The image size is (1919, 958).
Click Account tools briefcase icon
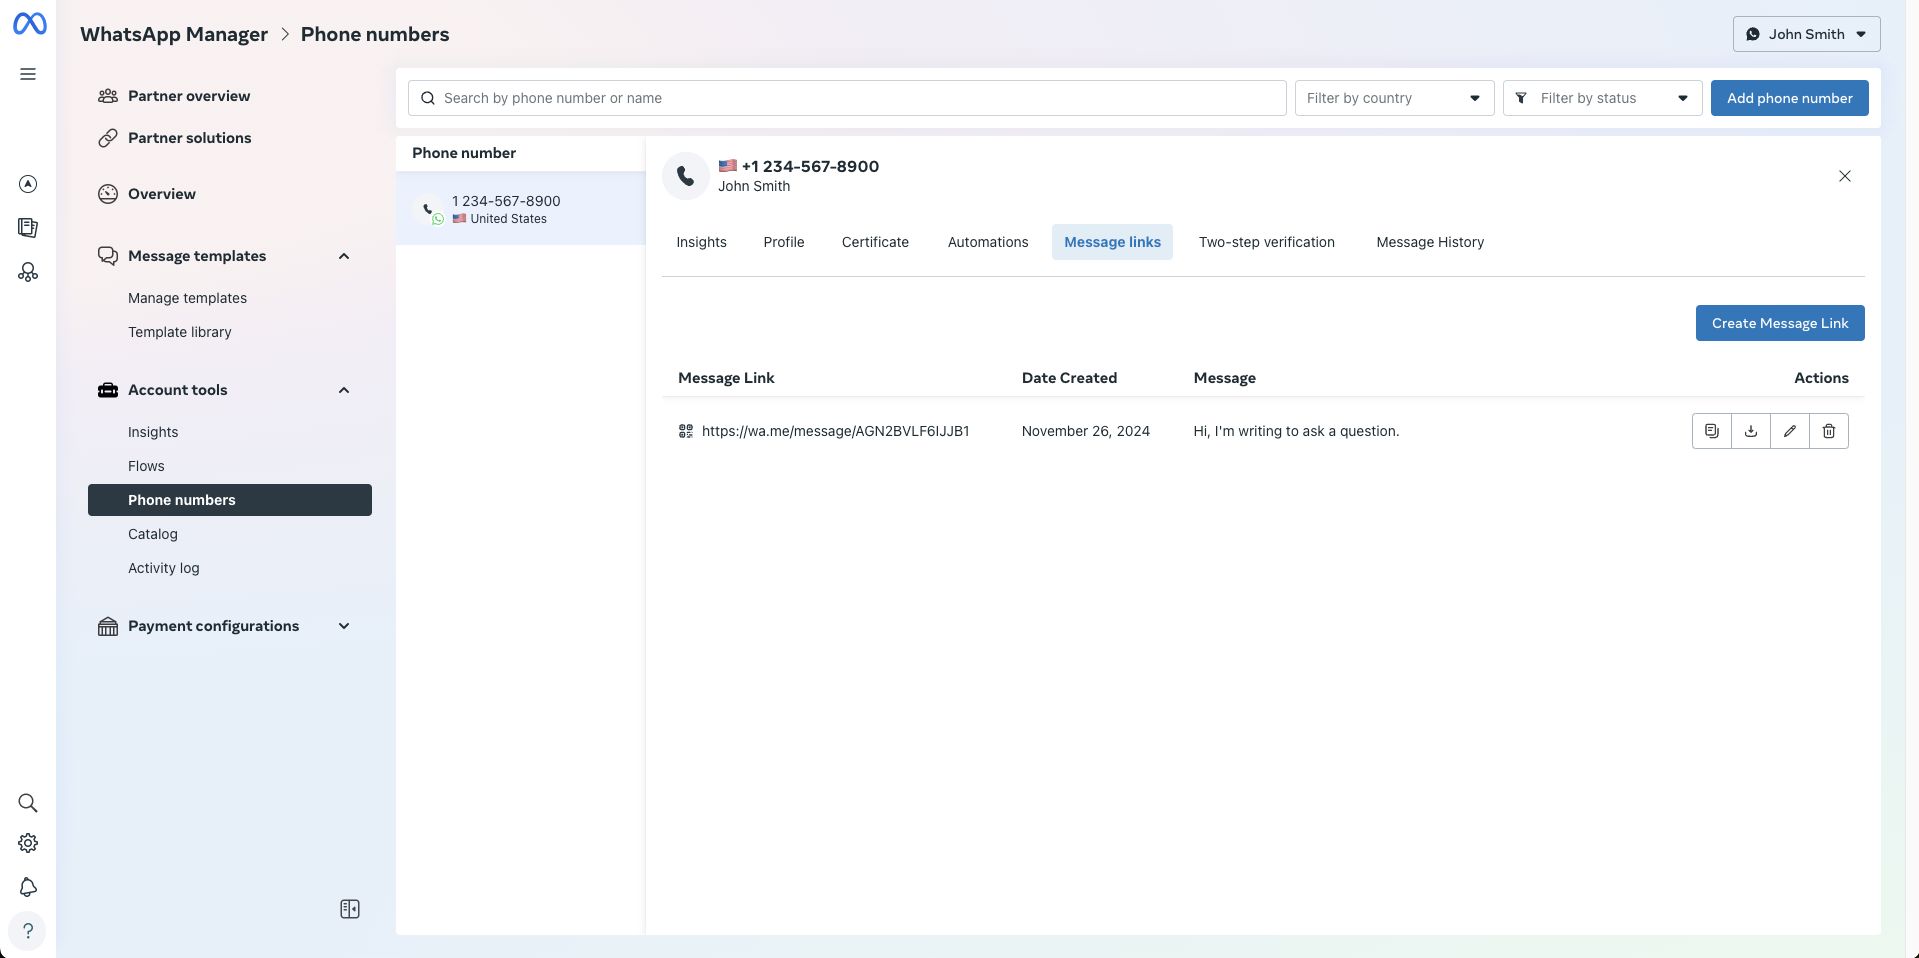108,390
